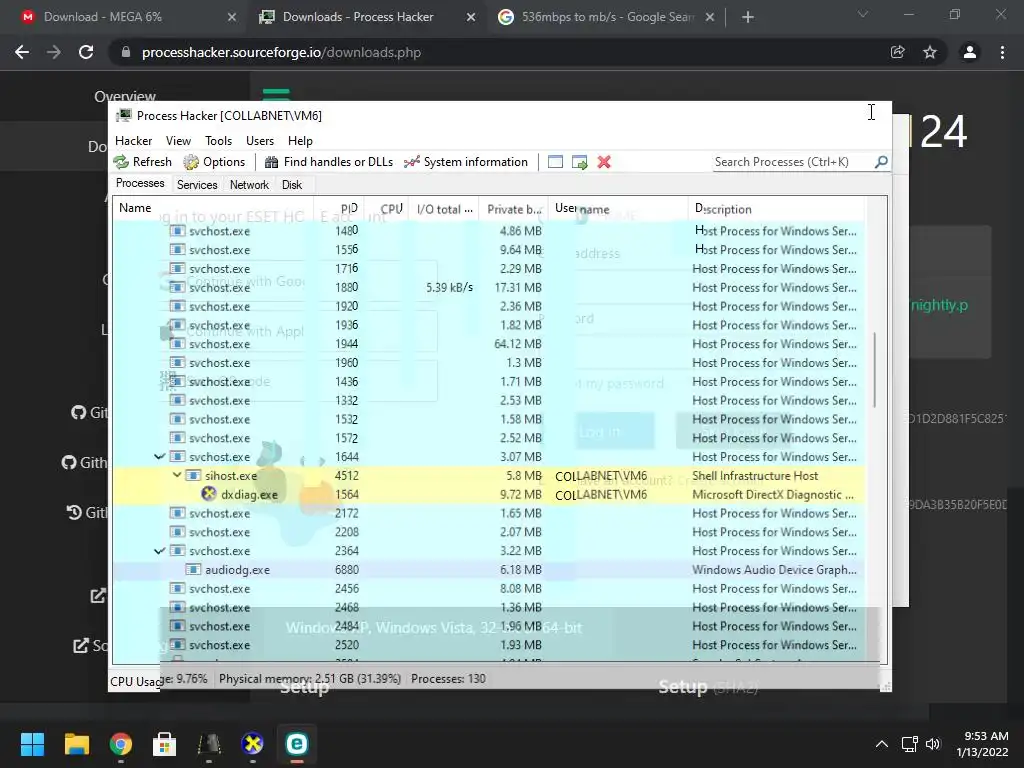Open the View menu
1024x768 pixels.
(178, 140)
